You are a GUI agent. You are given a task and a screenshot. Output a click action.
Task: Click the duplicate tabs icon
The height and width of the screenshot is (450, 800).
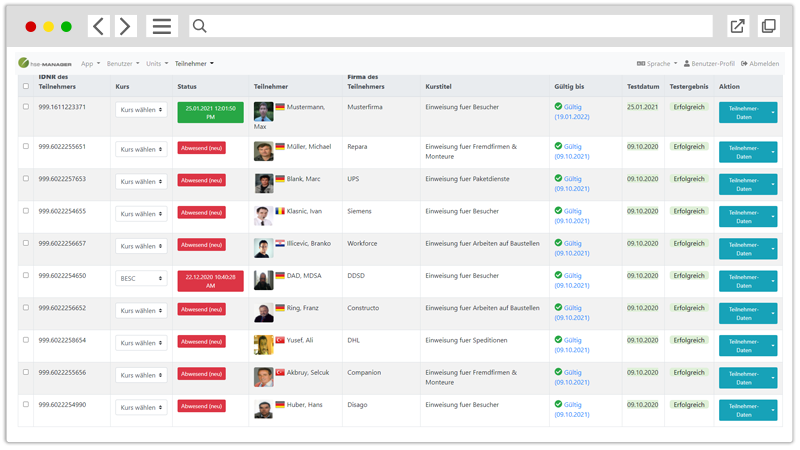[x=768, y=26]
